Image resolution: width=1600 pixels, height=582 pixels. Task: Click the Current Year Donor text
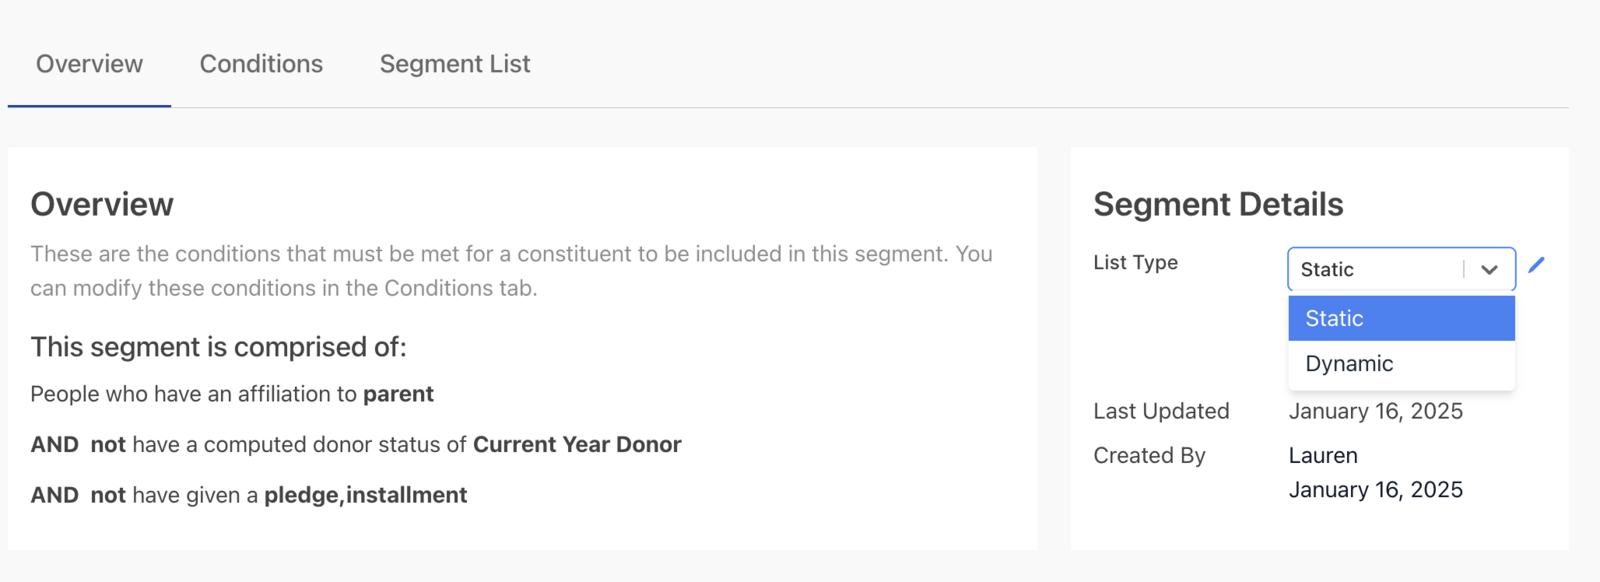pyautogui.click(x=577, y=444)
